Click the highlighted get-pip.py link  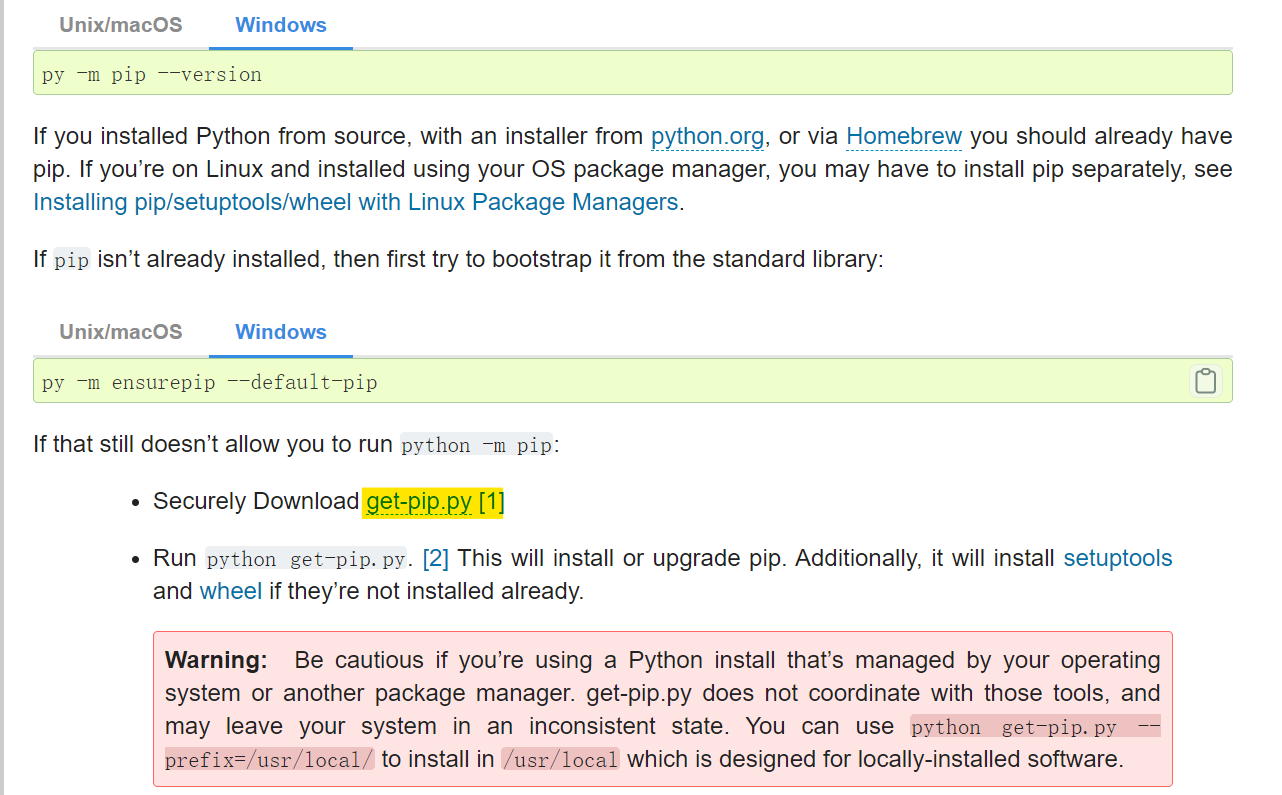click(x=419, y=501)
